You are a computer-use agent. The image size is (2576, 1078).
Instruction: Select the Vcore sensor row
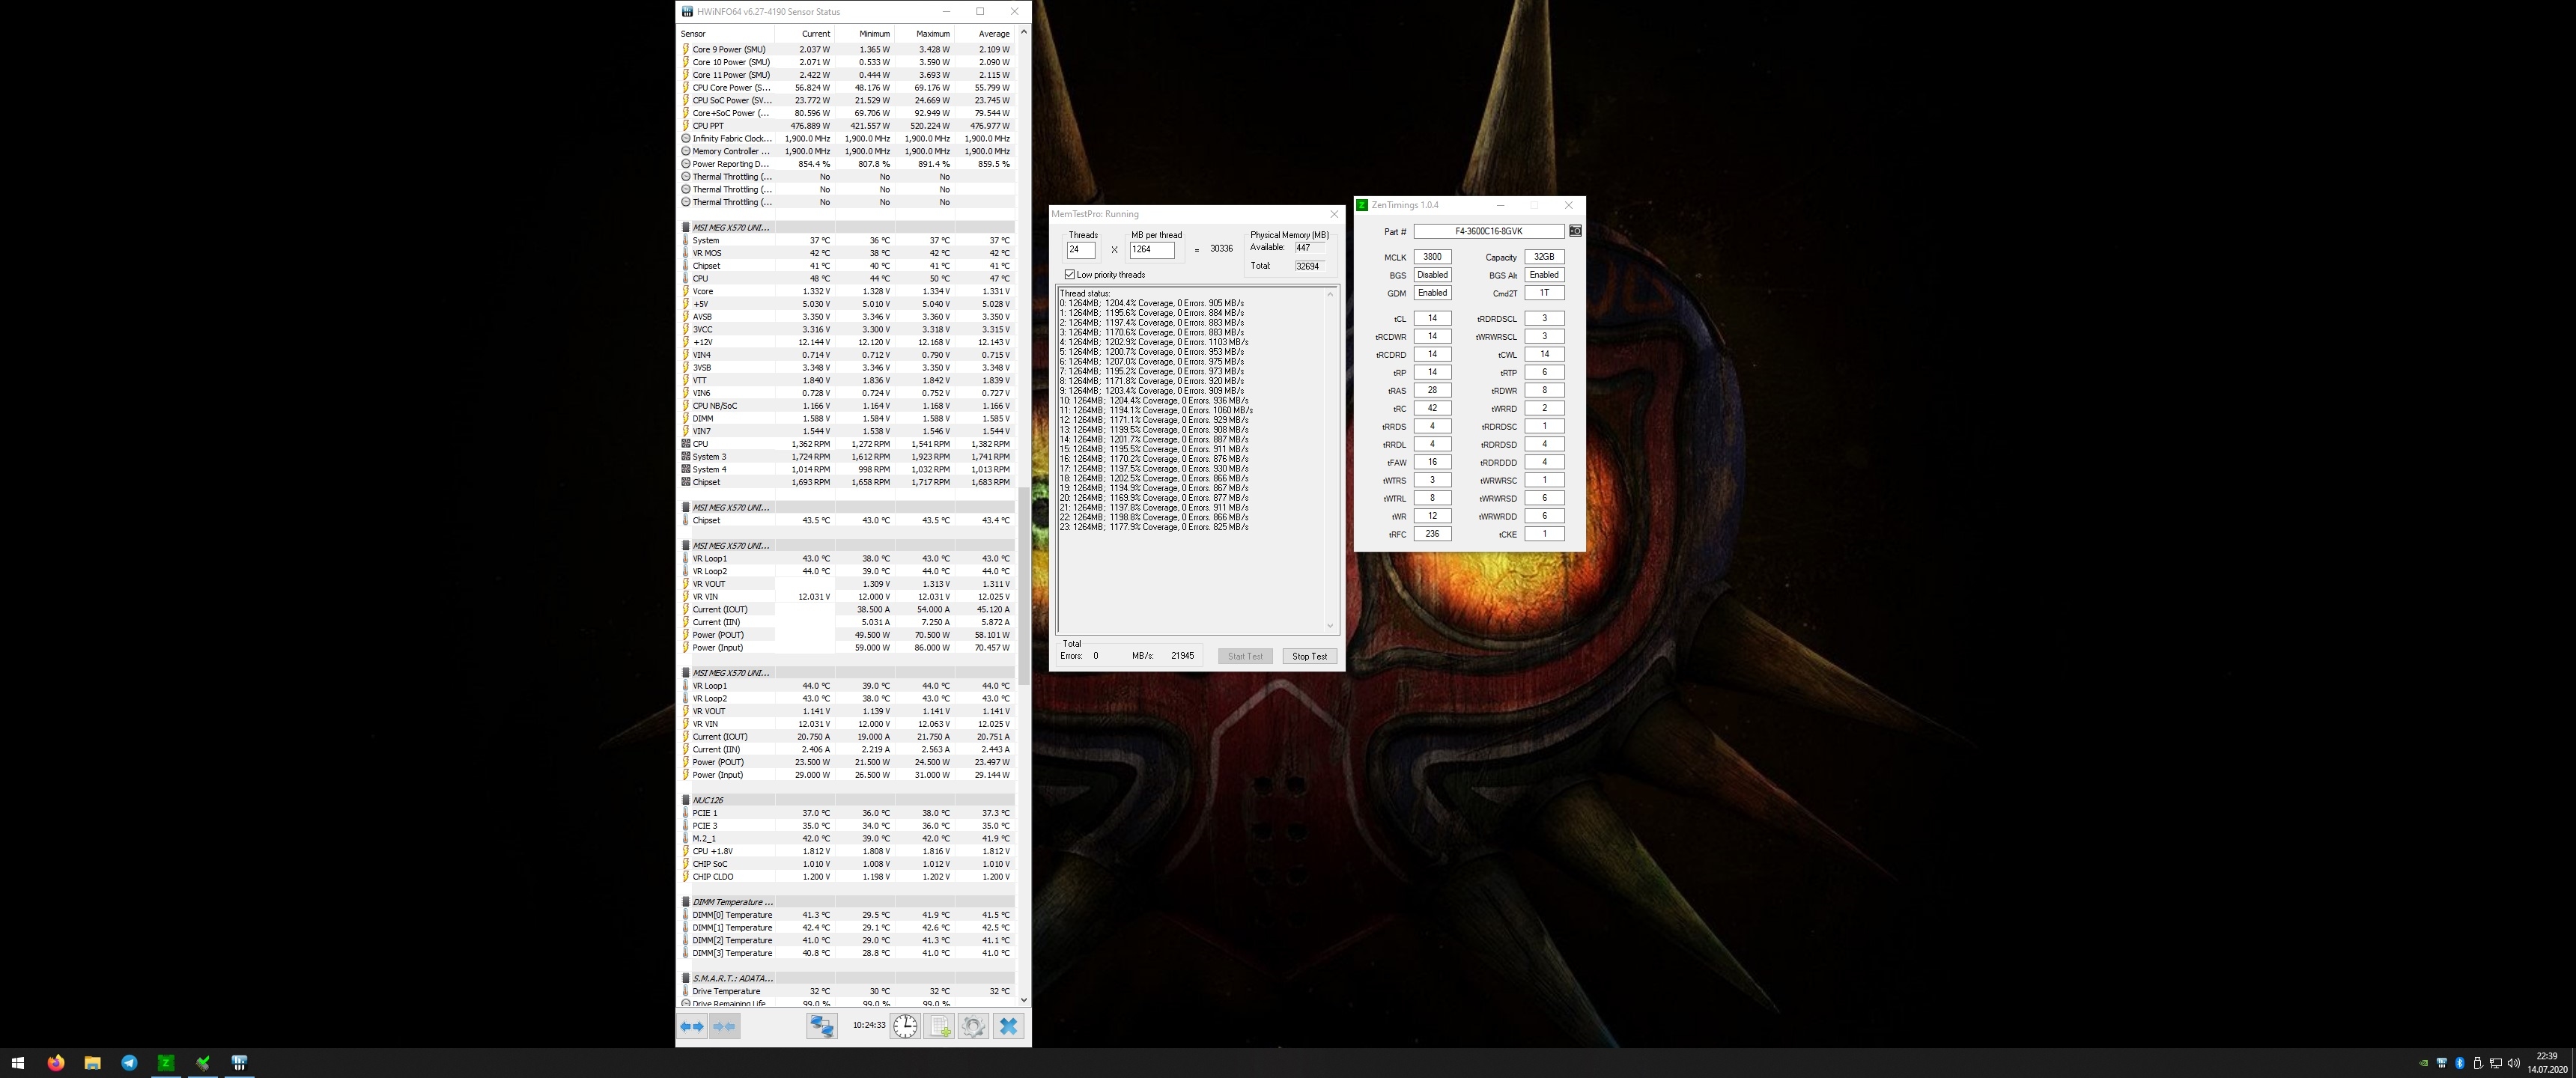[x=848, y=291]
